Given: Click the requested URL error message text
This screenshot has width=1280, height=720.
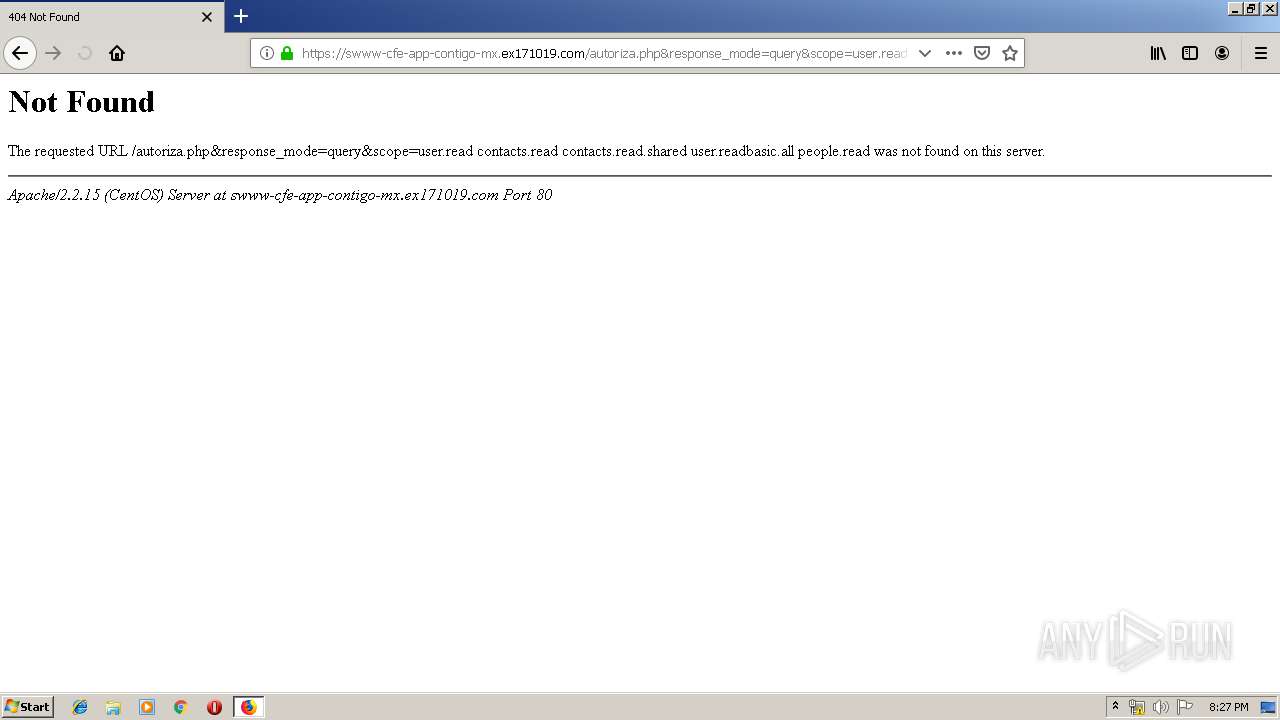Looking at the screenshot, I should (x=526, y=151).
